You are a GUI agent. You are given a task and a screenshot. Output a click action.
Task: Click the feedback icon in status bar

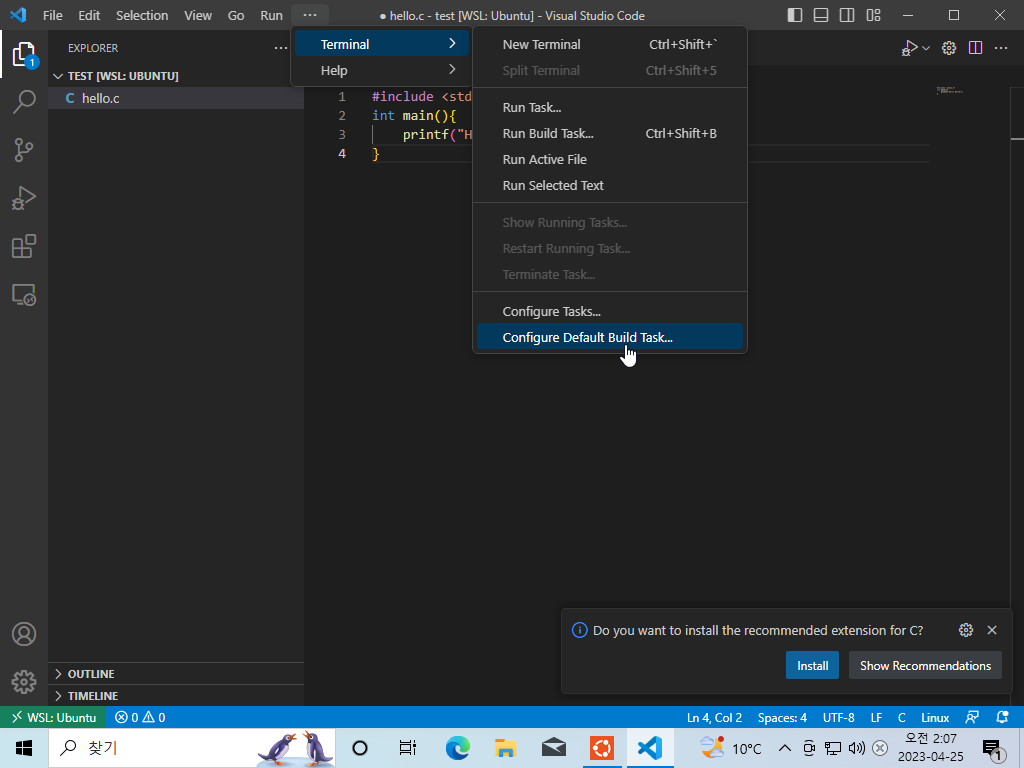coord(972,717)
